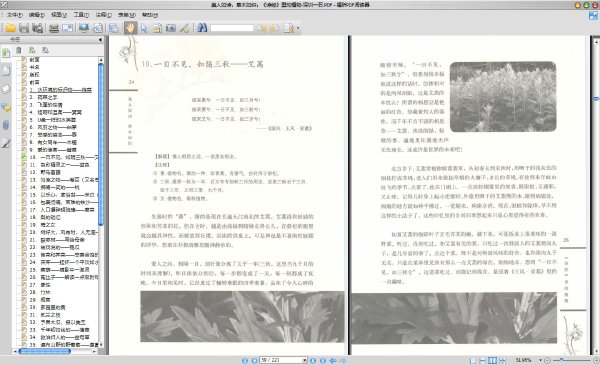This screenshot has width=600, height=365.
Task: Switch to single page layout
Action: pos(473,360)
